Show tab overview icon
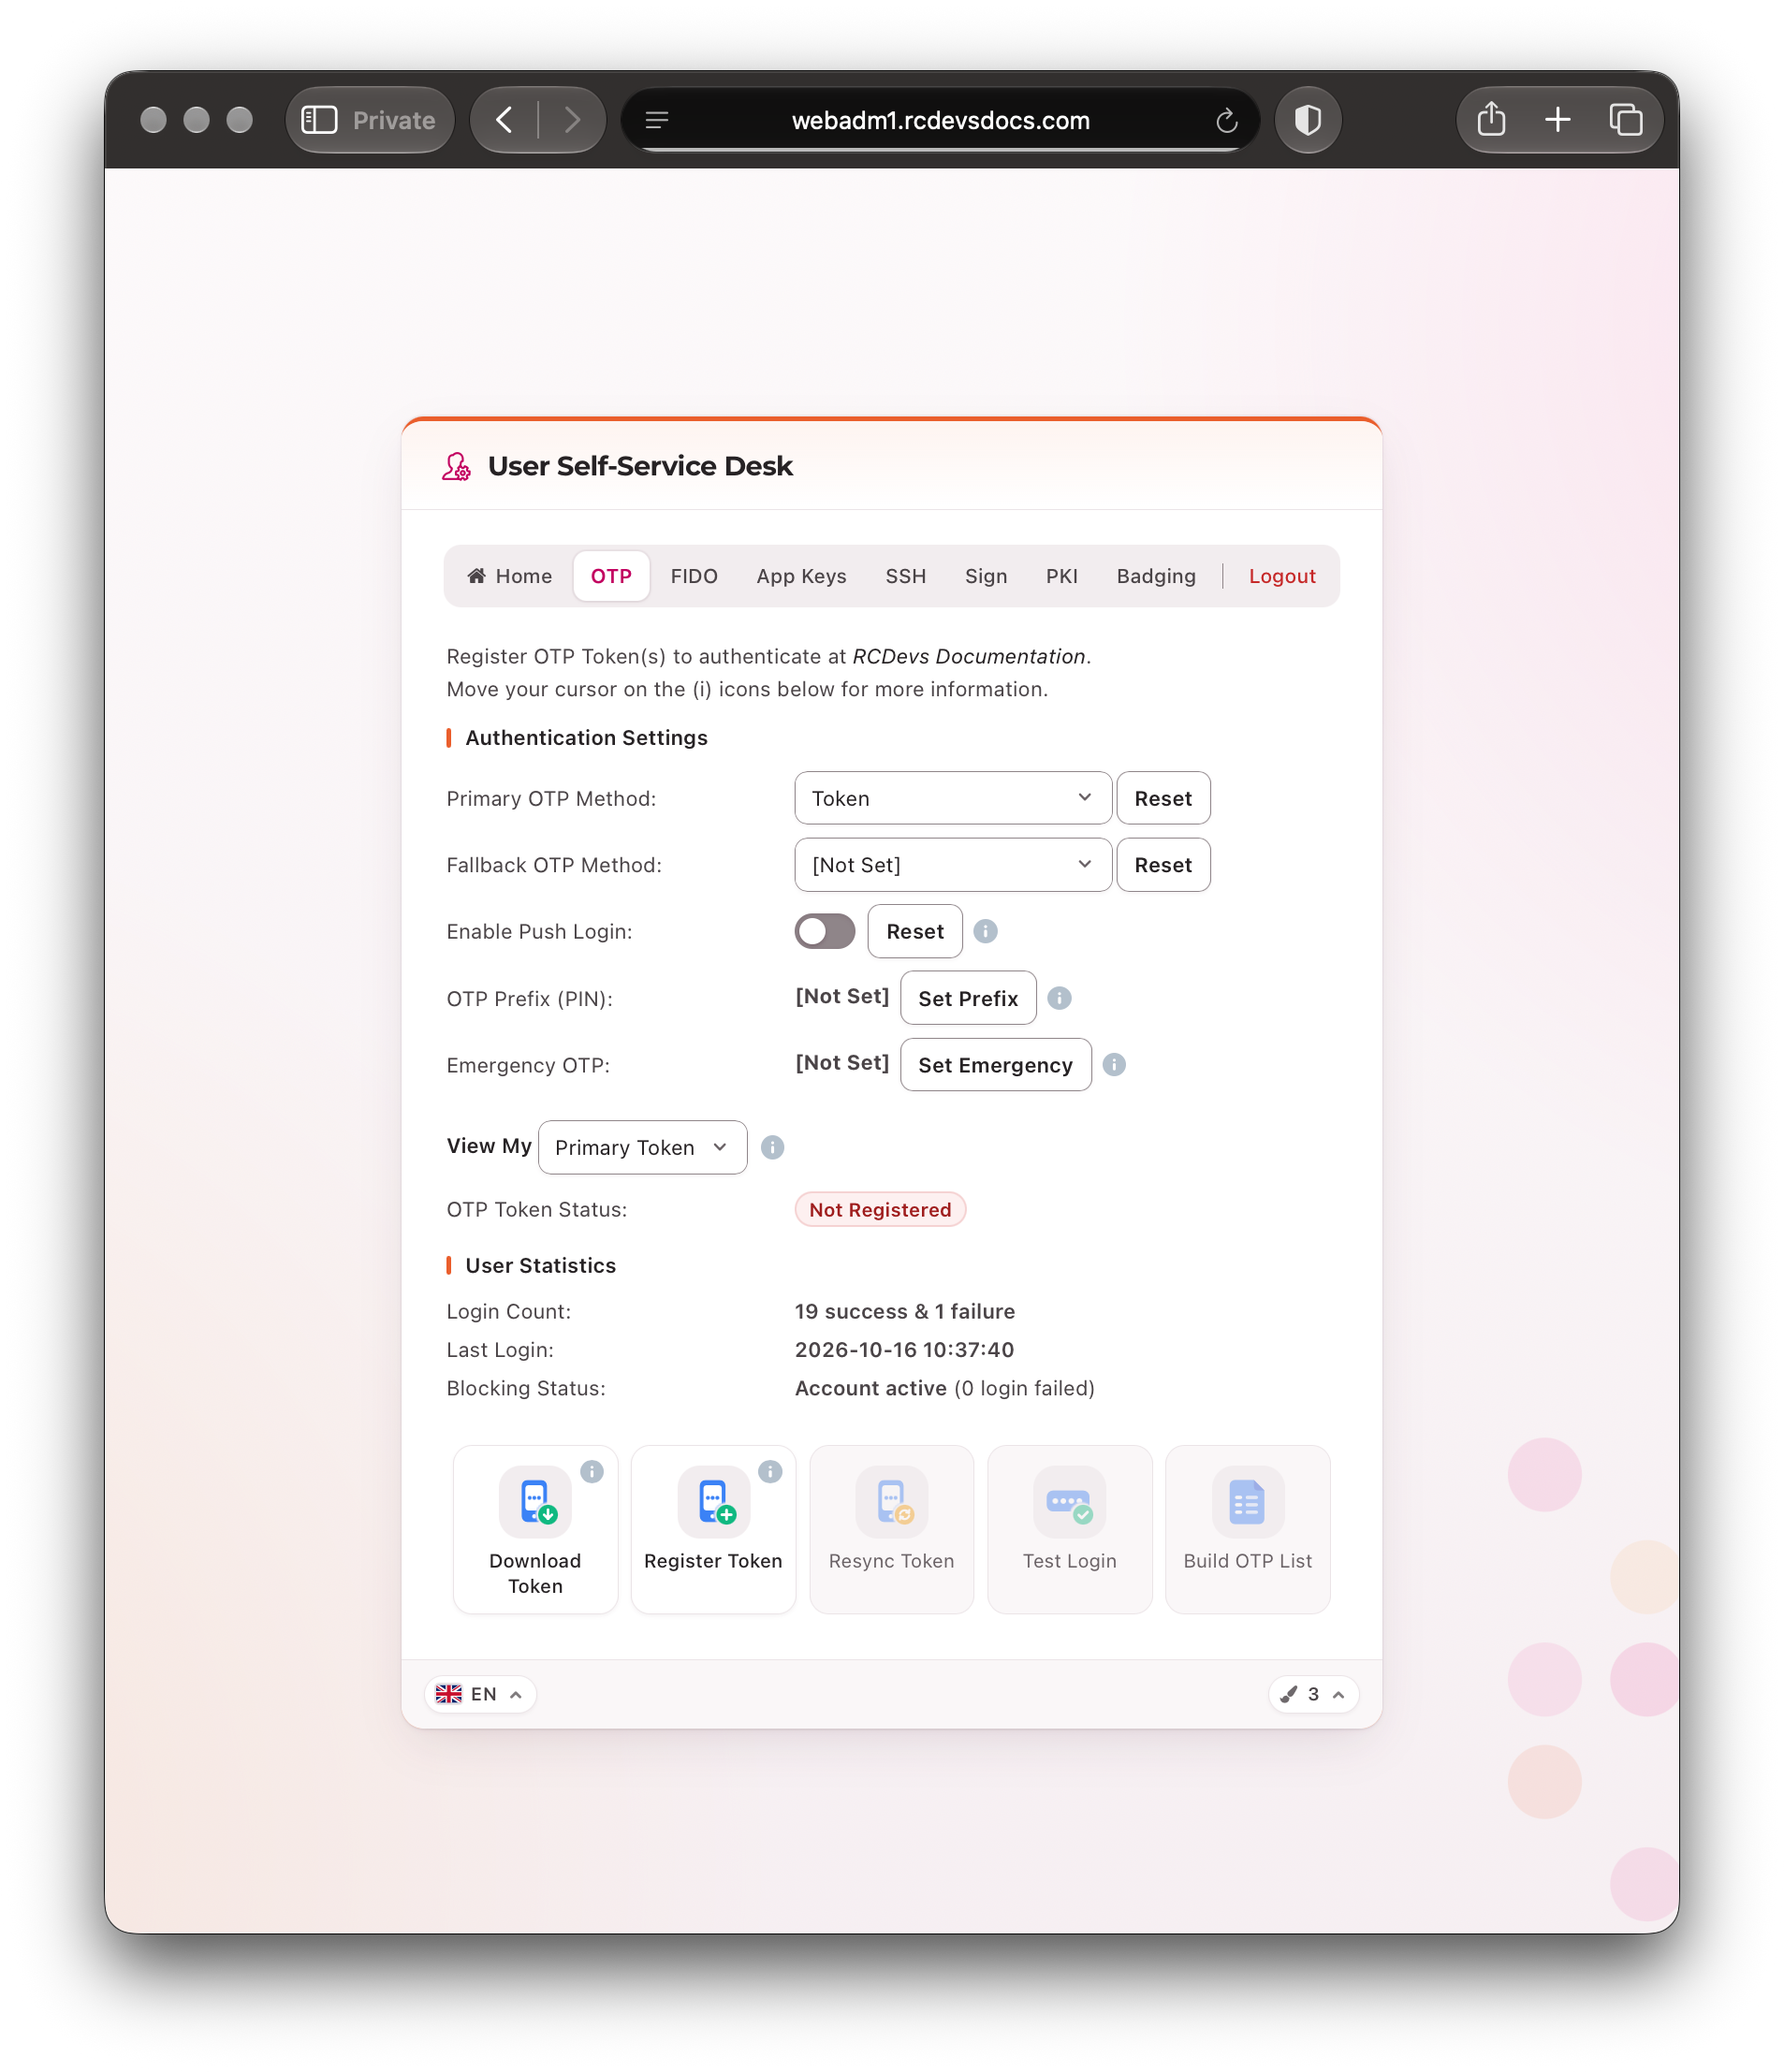This screenshot has width=1784, height=2072. tap(1625, 120)
